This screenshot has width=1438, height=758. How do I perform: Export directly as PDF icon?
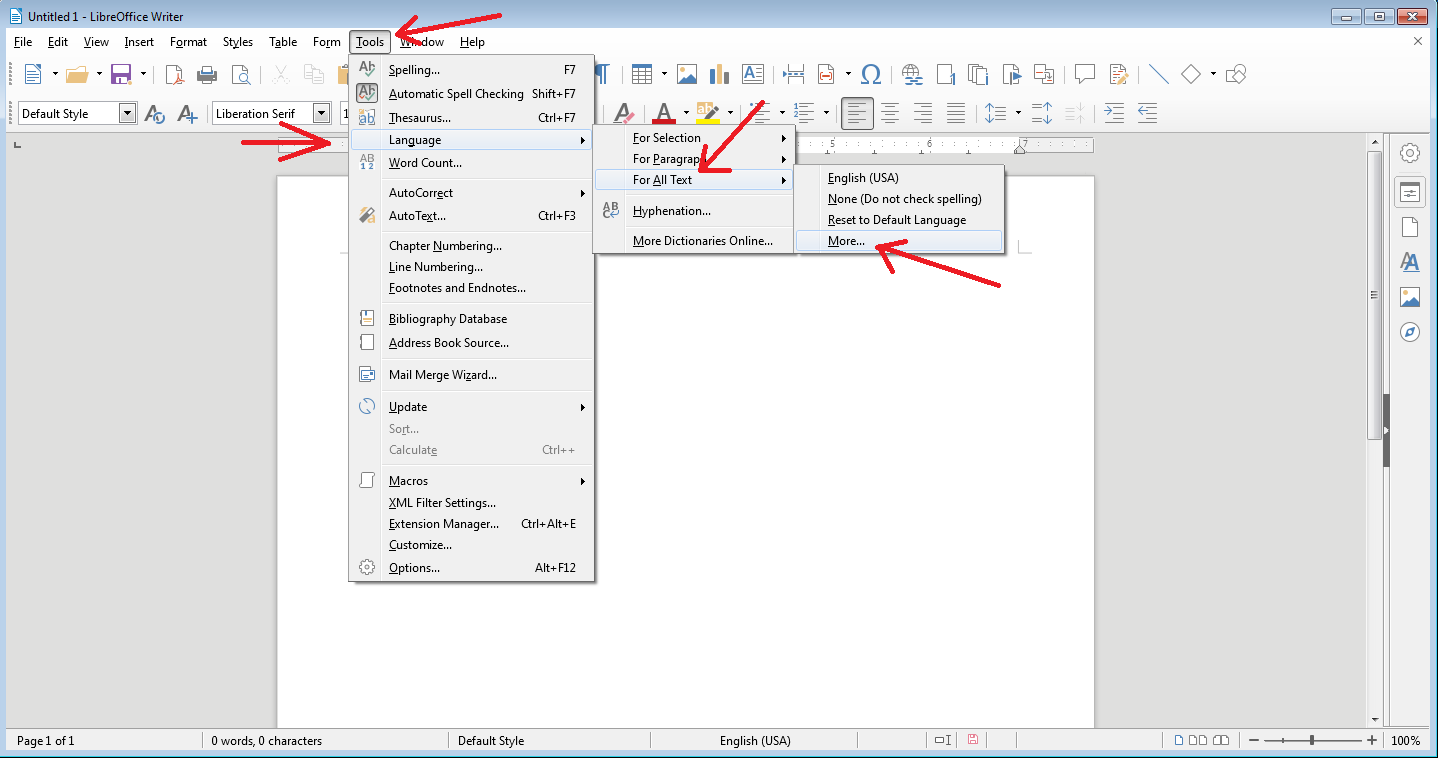[x=175, y=74]
